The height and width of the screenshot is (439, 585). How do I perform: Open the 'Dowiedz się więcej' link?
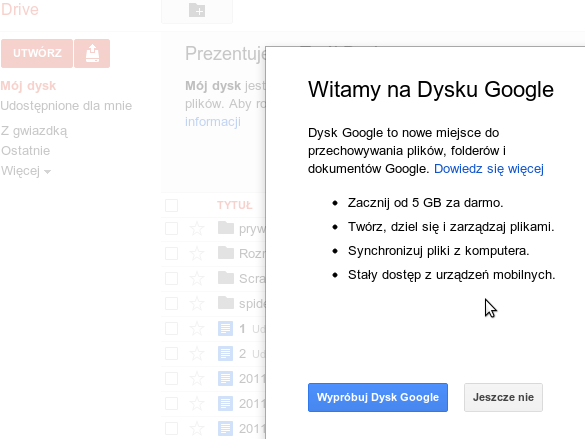tap(489, 169)
